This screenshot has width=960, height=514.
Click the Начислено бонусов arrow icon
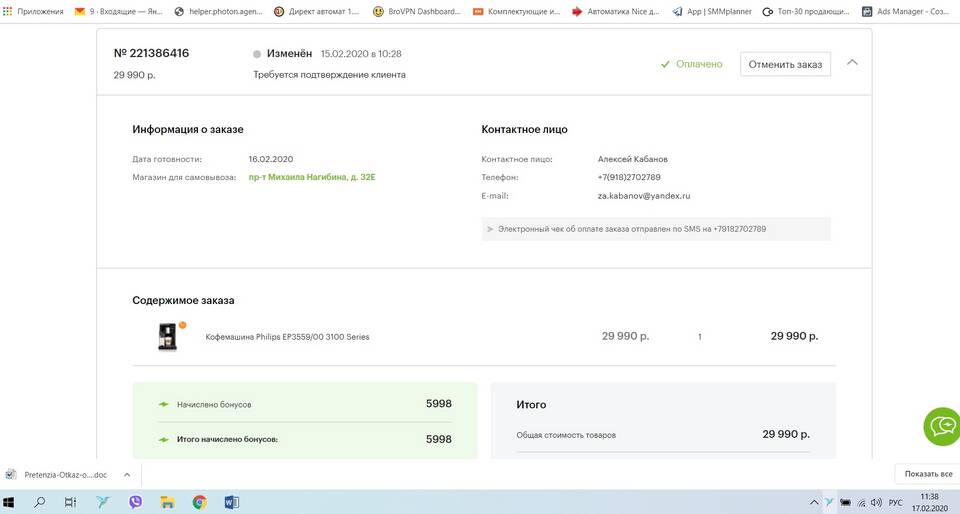pyautogui.click(x=163, y=404)
